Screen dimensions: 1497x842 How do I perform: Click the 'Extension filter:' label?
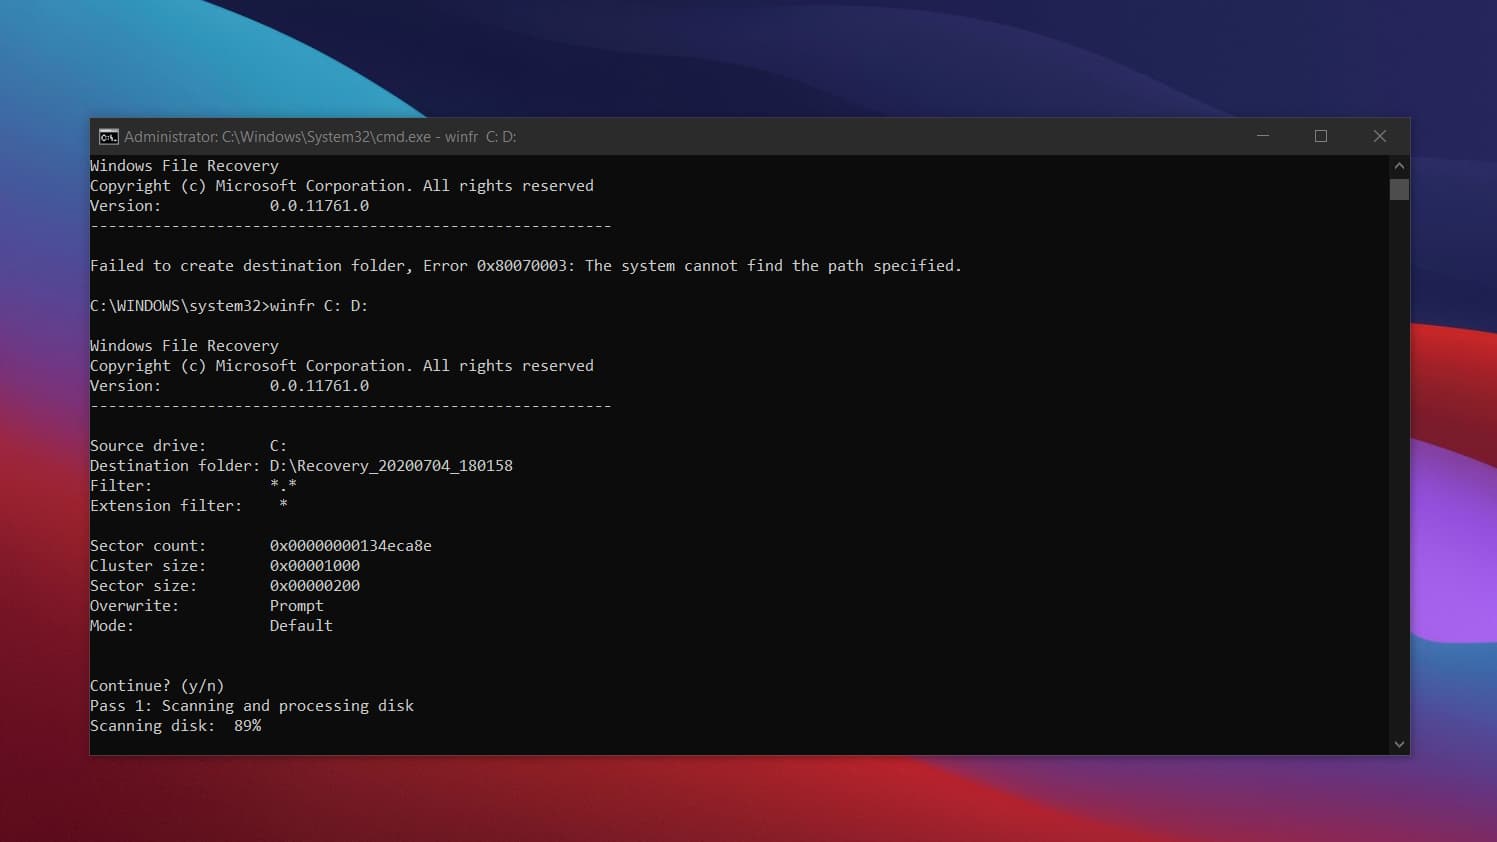166,506
